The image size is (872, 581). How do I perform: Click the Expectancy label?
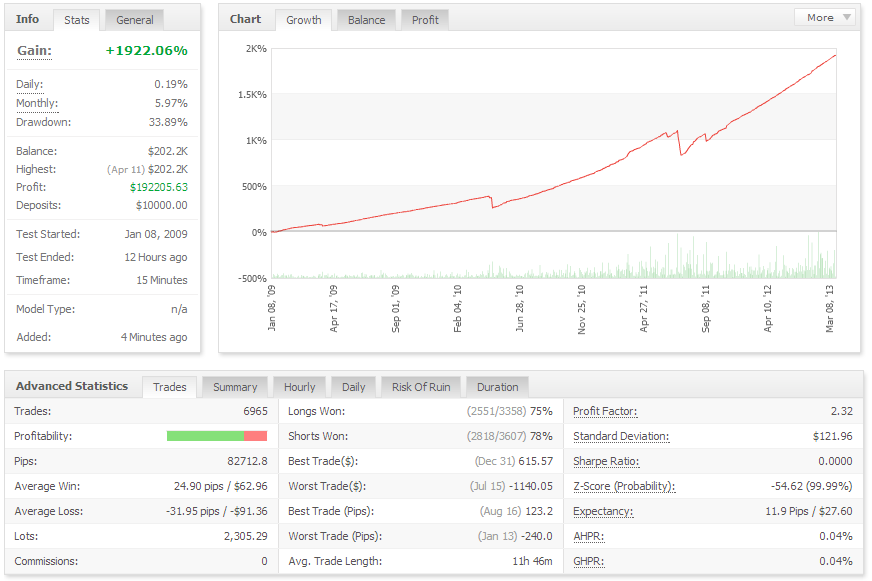[x=603, y=512]
